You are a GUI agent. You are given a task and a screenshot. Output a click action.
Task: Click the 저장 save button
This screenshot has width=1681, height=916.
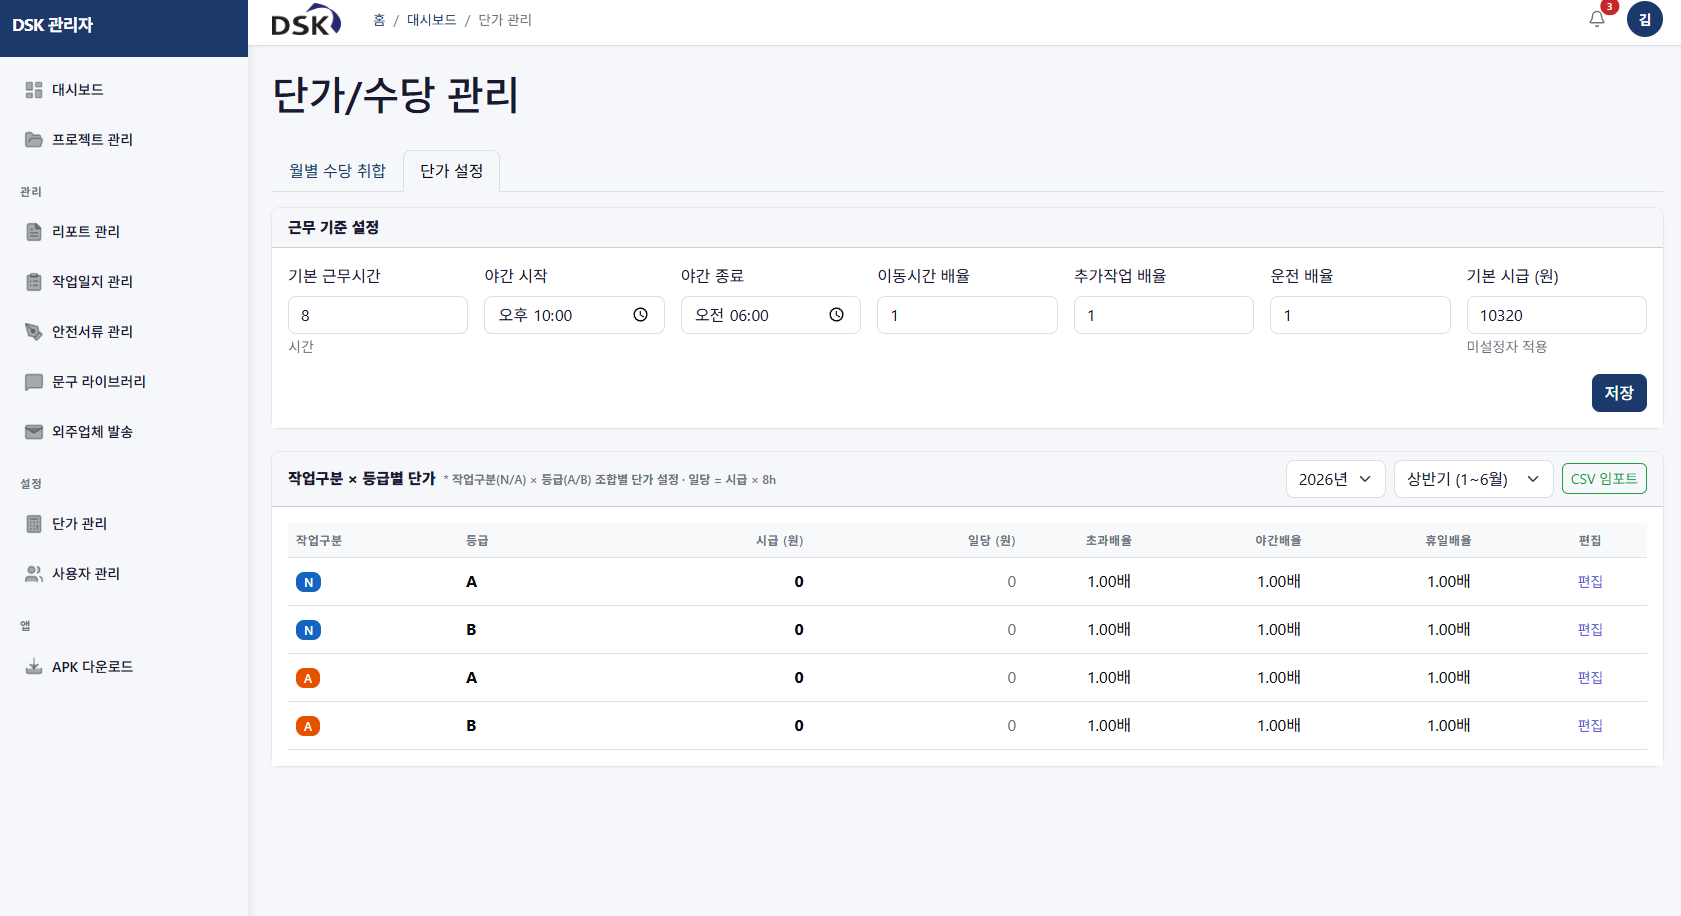(1619, 393)
